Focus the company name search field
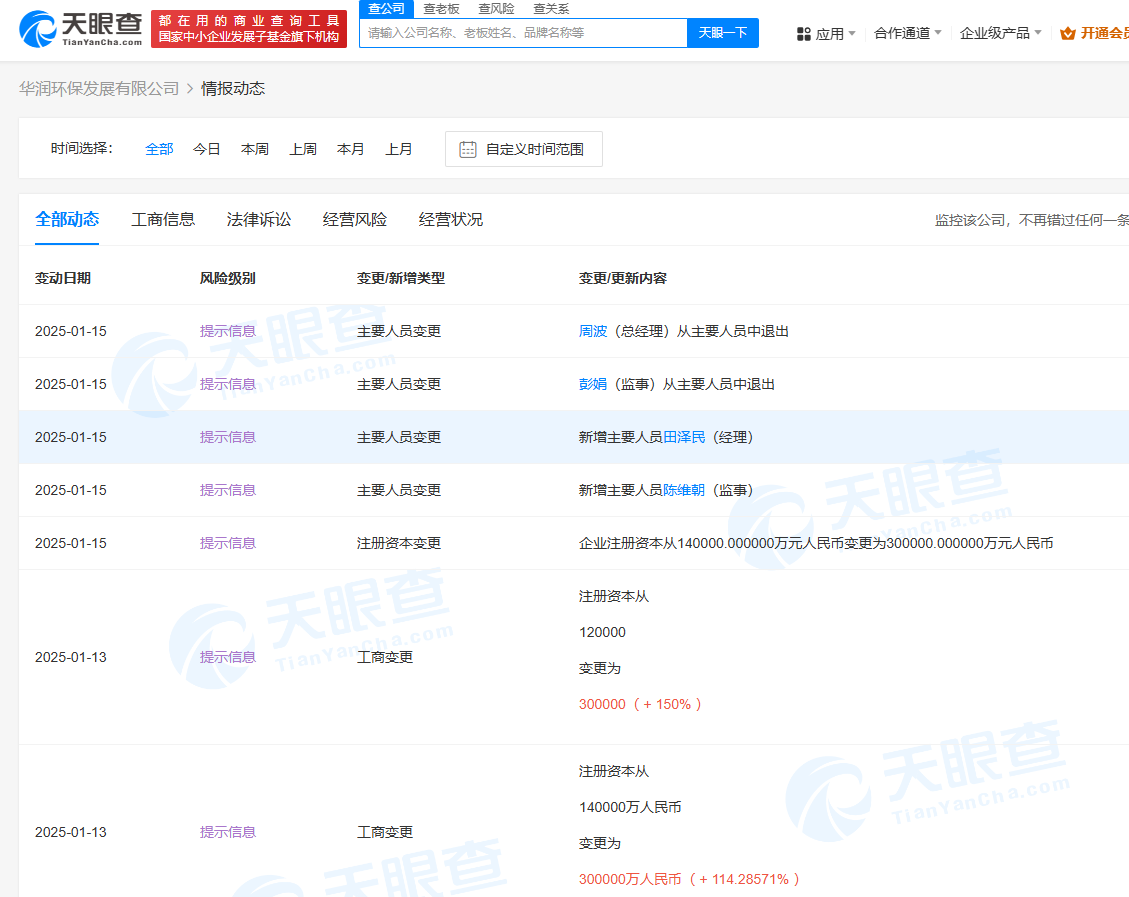 523,33
